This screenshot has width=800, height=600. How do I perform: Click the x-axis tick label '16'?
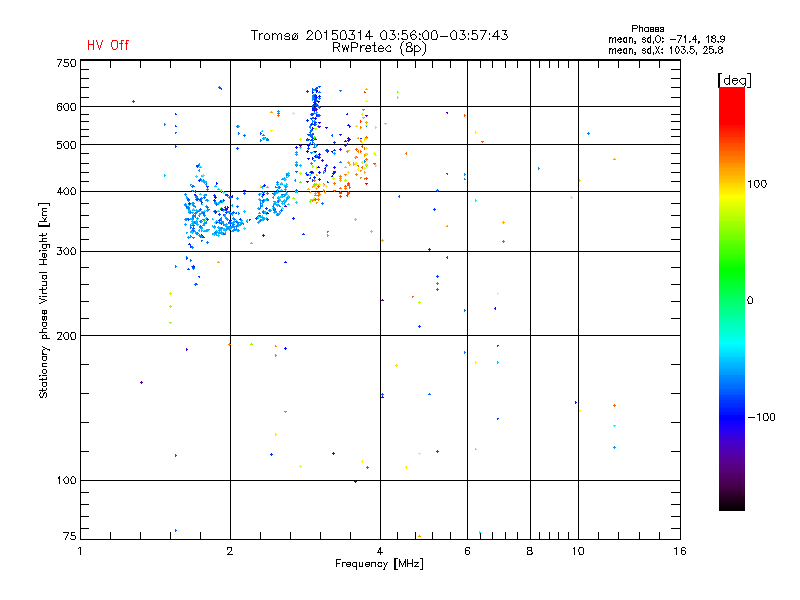click(x=680, y=551)
